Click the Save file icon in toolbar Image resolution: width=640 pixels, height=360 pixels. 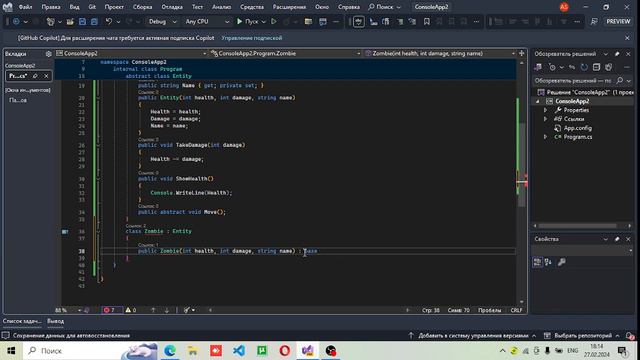tap(82, 22)
